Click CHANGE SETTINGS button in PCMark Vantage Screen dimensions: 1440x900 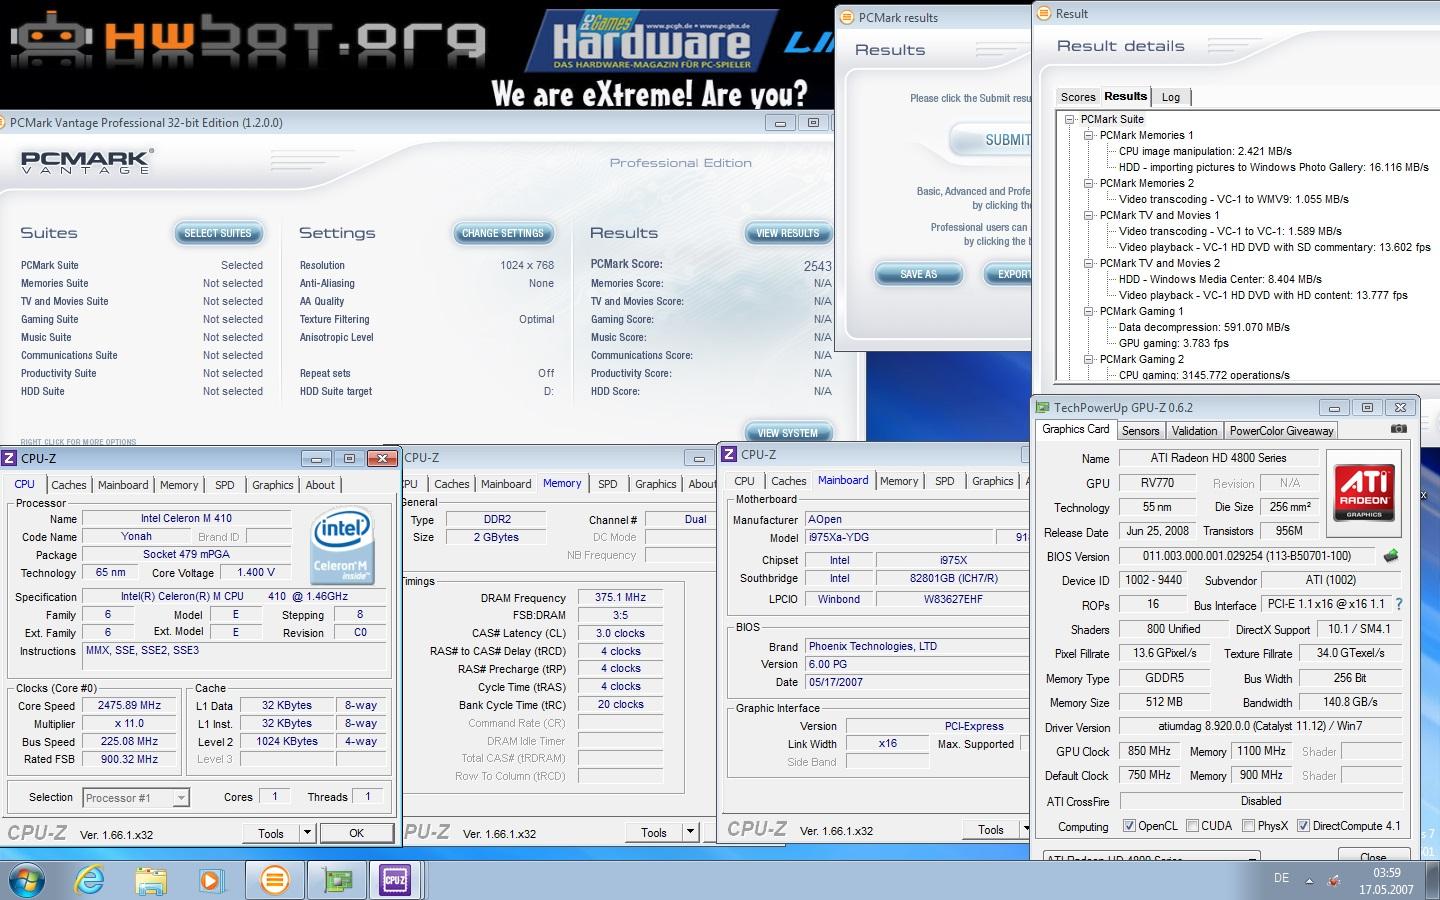click(503, 233)
